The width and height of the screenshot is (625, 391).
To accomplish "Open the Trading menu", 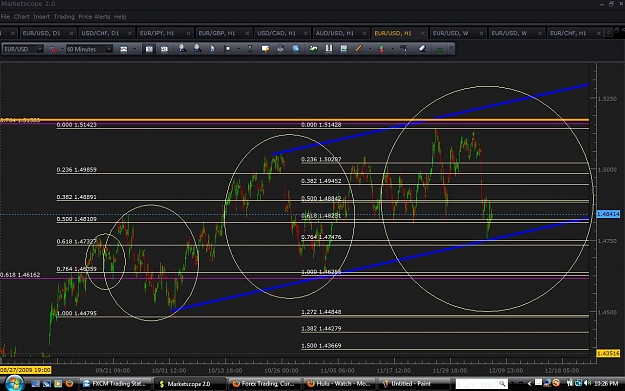I will pos(64,17).
